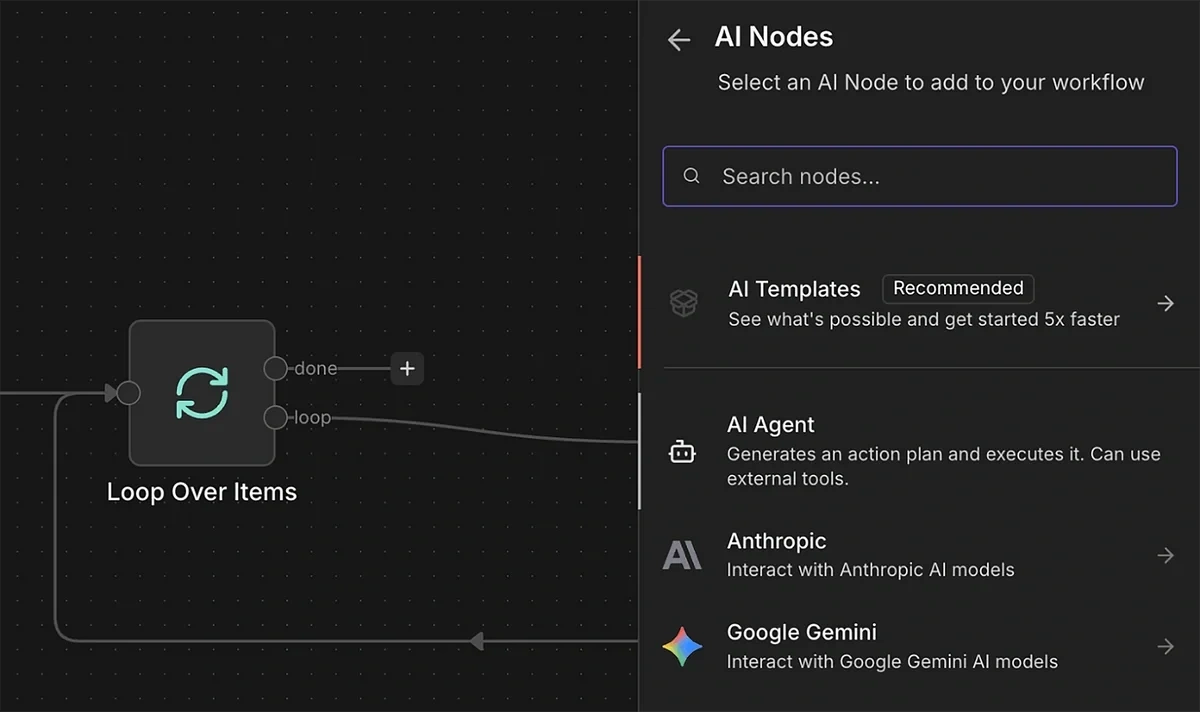Click the Loop Over Items input connector

128,393
